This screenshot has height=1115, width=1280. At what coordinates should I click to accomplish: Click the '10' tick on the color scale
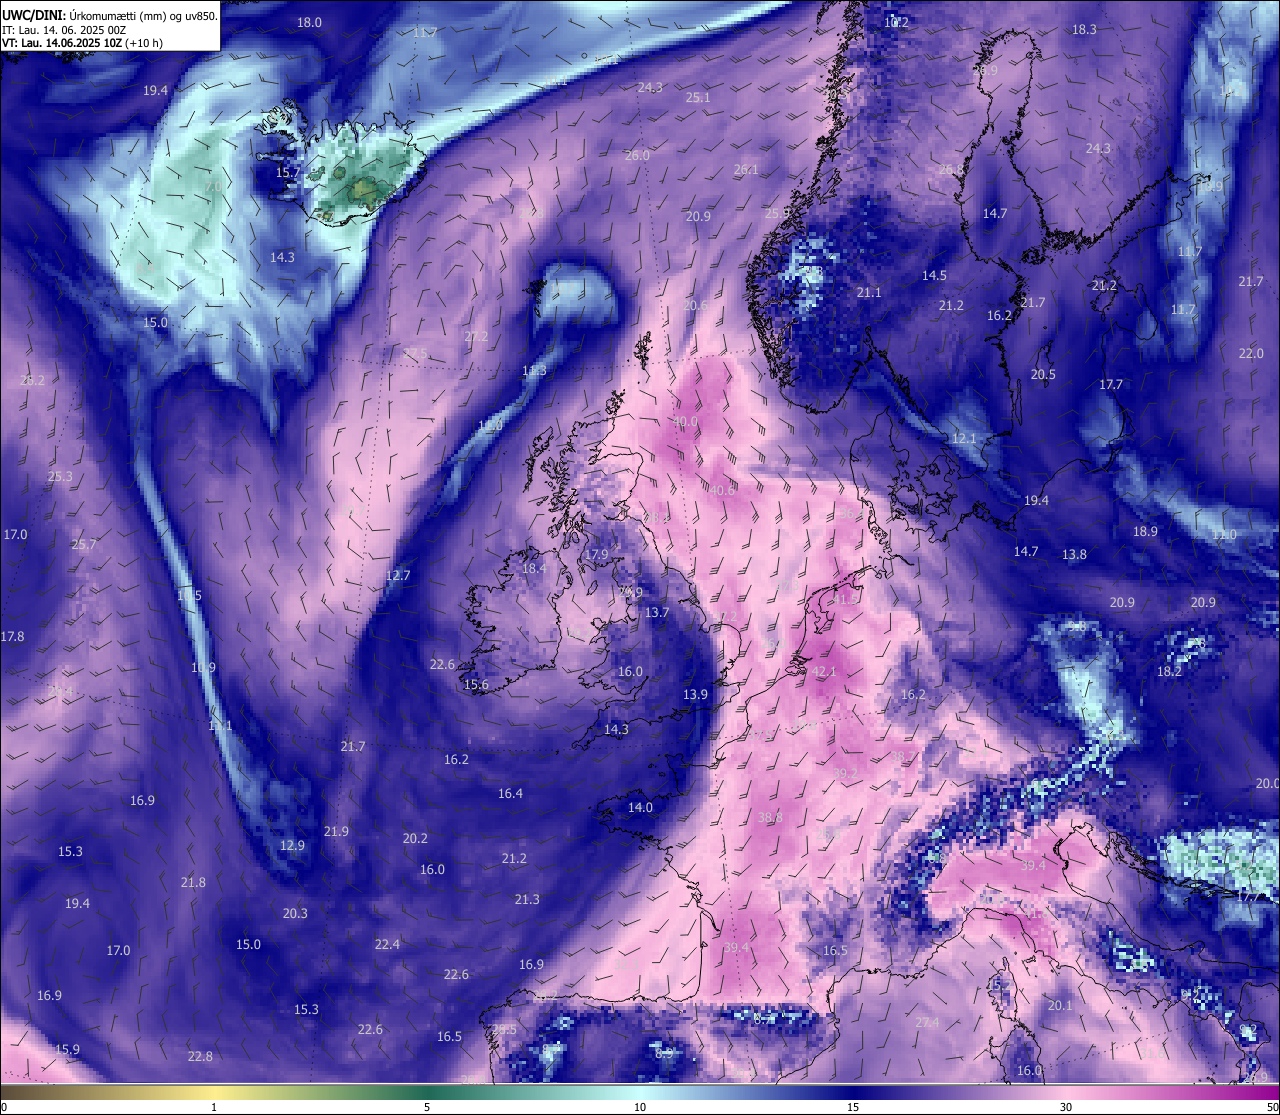[x=640, y=1107]
